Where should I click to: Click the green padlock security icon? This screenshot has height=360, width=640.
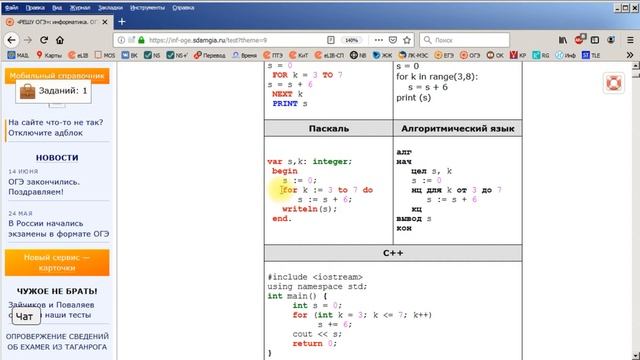(x=141, y=40)
